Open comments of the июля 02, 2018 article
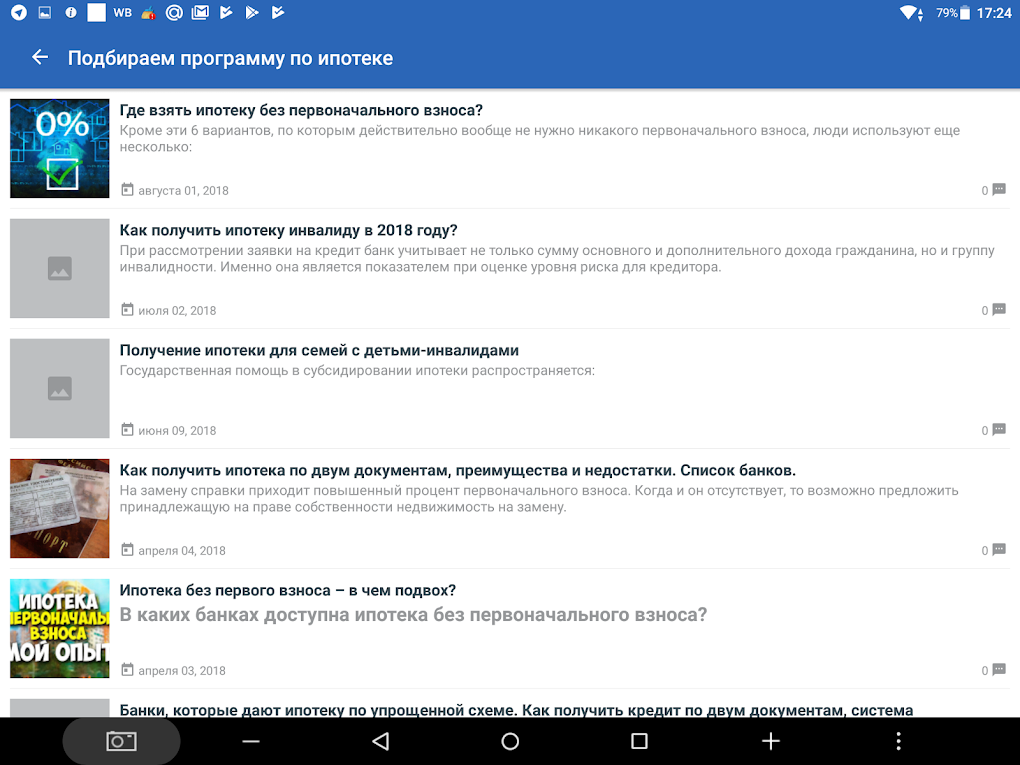Viewport: 1020px width, 765px height. point(993,310)
